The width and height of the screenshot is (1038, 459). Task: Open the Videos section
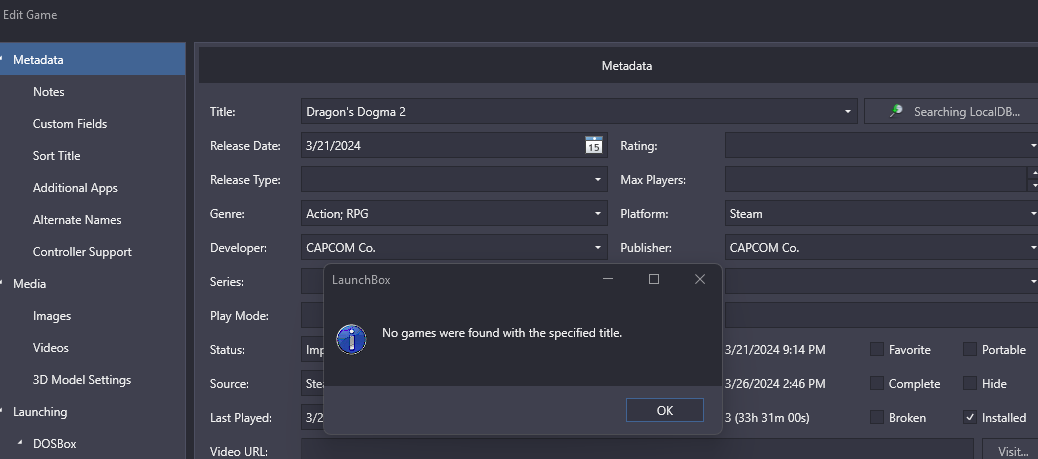click(50, 348)
